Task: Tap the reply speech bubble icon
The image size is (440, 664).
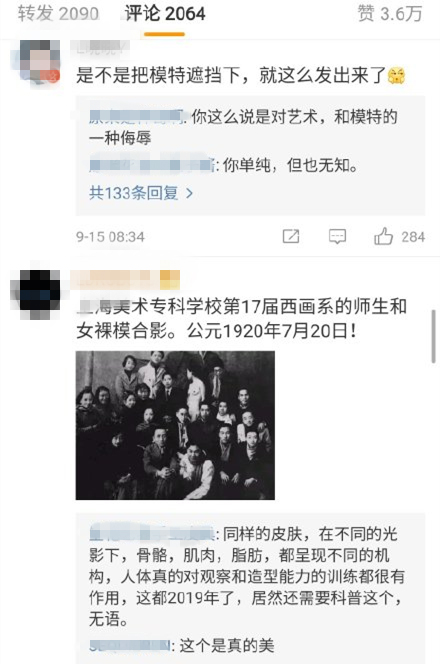Action: pyautogui.click(x=337, y=236)
